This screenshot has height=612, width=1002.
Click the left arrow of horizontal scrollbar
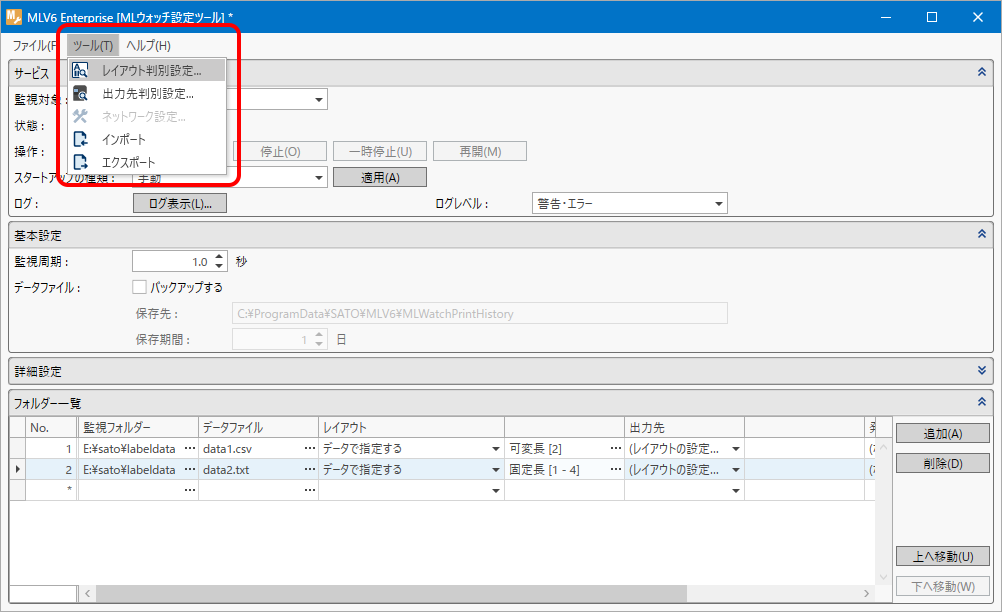[88, 593]
